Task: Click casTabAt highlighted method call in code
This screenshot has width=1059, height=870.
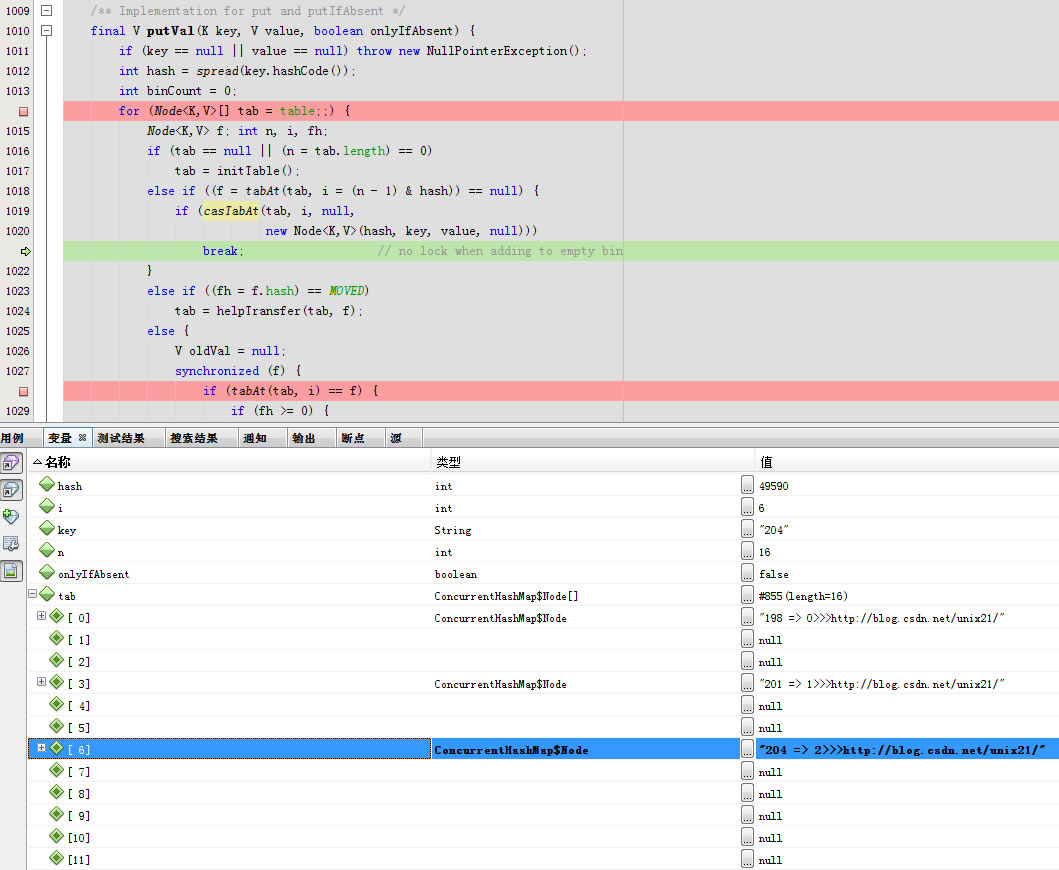Action: [x=231, y=211]
